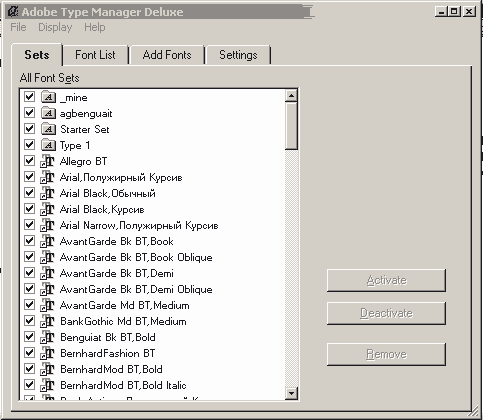Toggle checkbox for Arial Black,Обычный
Image resolution: width=483 pixels, height=420 pixels.
(x=29, y=193)
